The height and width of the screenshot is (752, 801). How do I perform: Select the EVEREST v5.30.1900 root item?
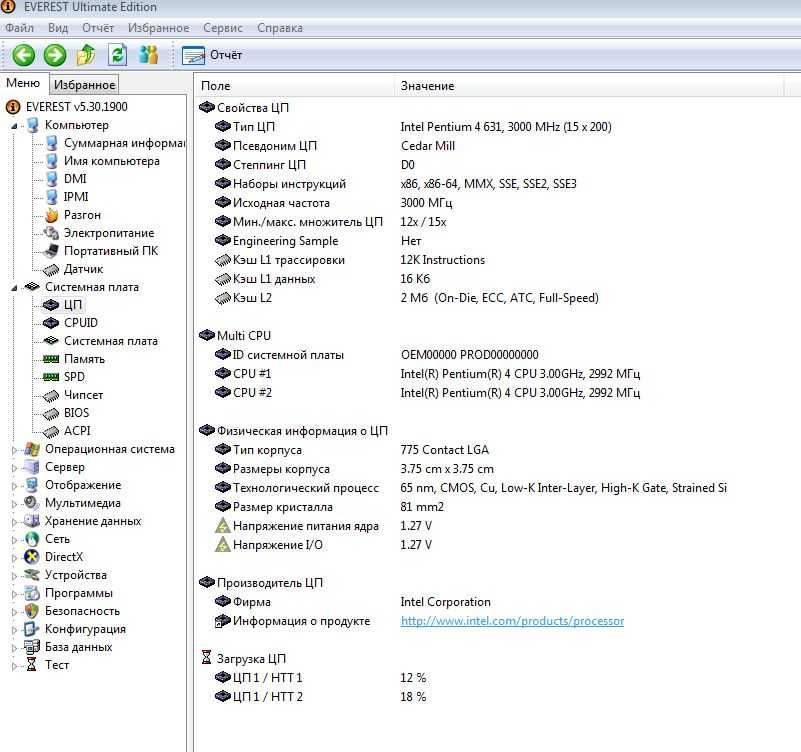(77, 107)
